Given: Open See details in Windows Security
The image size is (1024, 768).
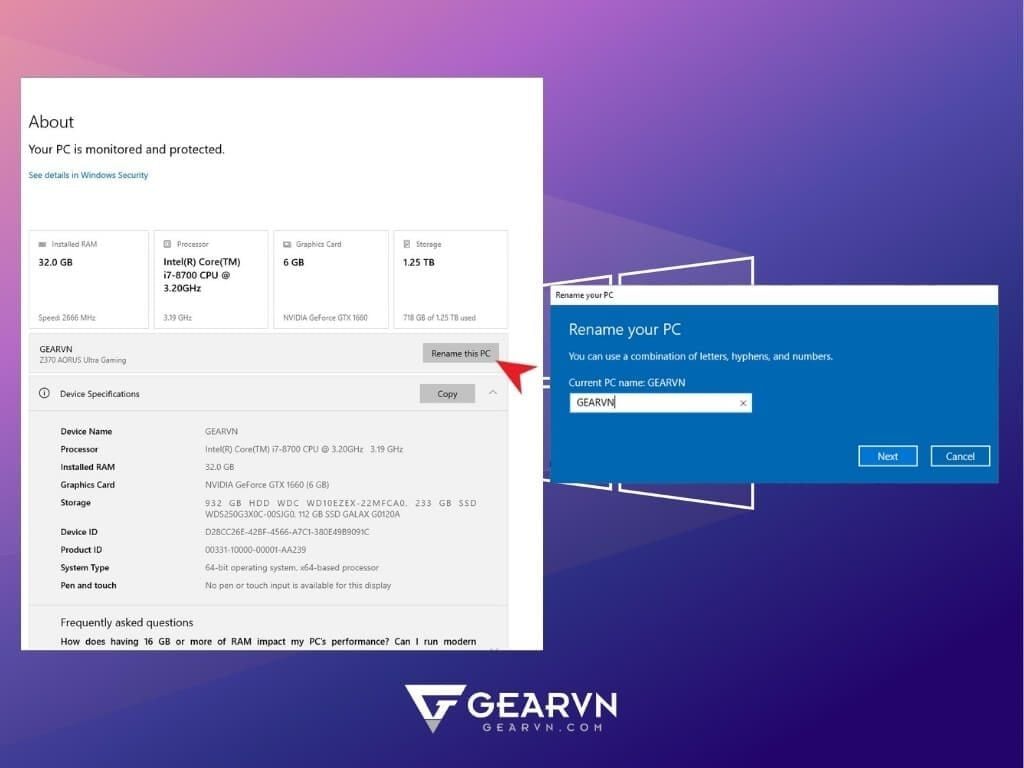Looking at the screenshot, I should [x=88, y=175].
